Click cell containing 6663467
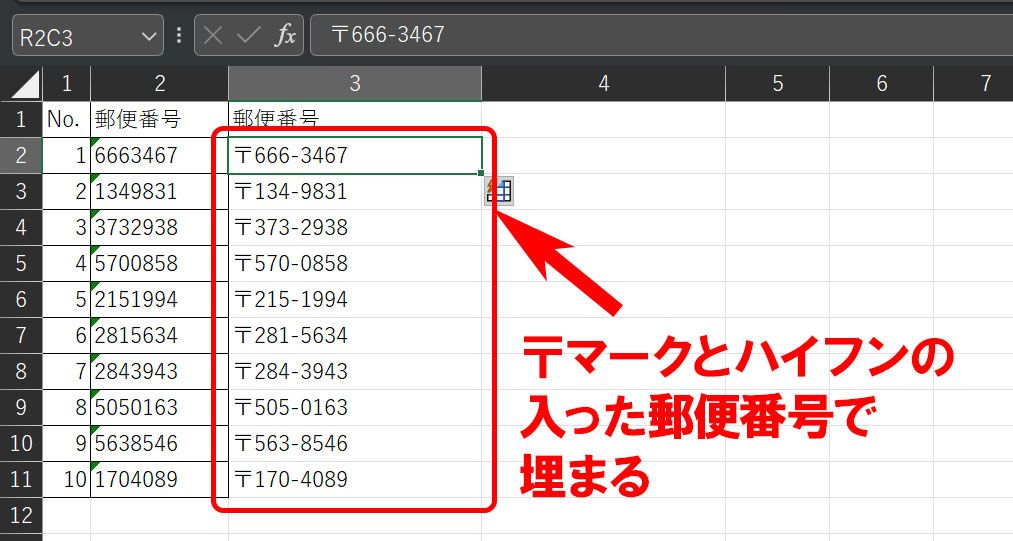 159,156
